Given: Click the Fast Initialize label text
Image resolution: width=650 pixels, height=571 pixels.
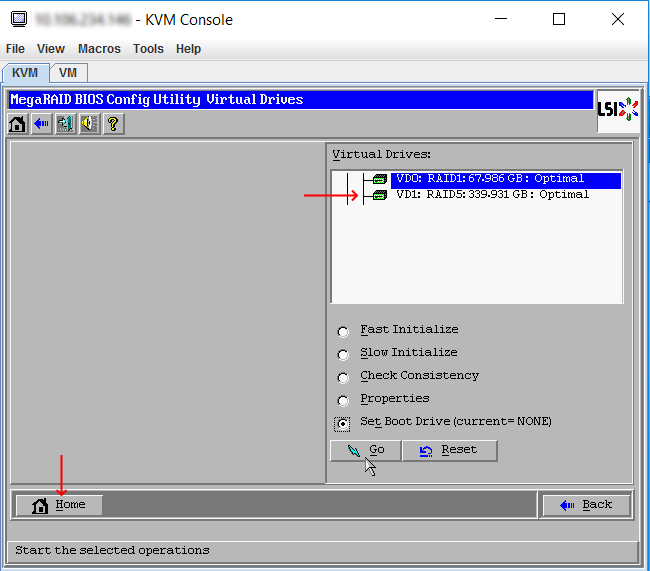Looking at the screenshot, I should (409, 330).
